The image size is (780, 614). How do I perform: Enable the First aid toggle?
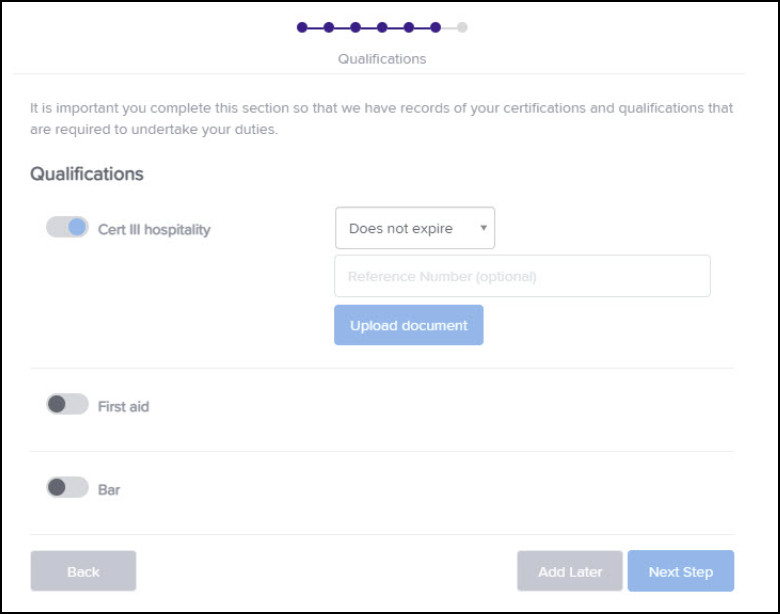click(x=67, y=404)
